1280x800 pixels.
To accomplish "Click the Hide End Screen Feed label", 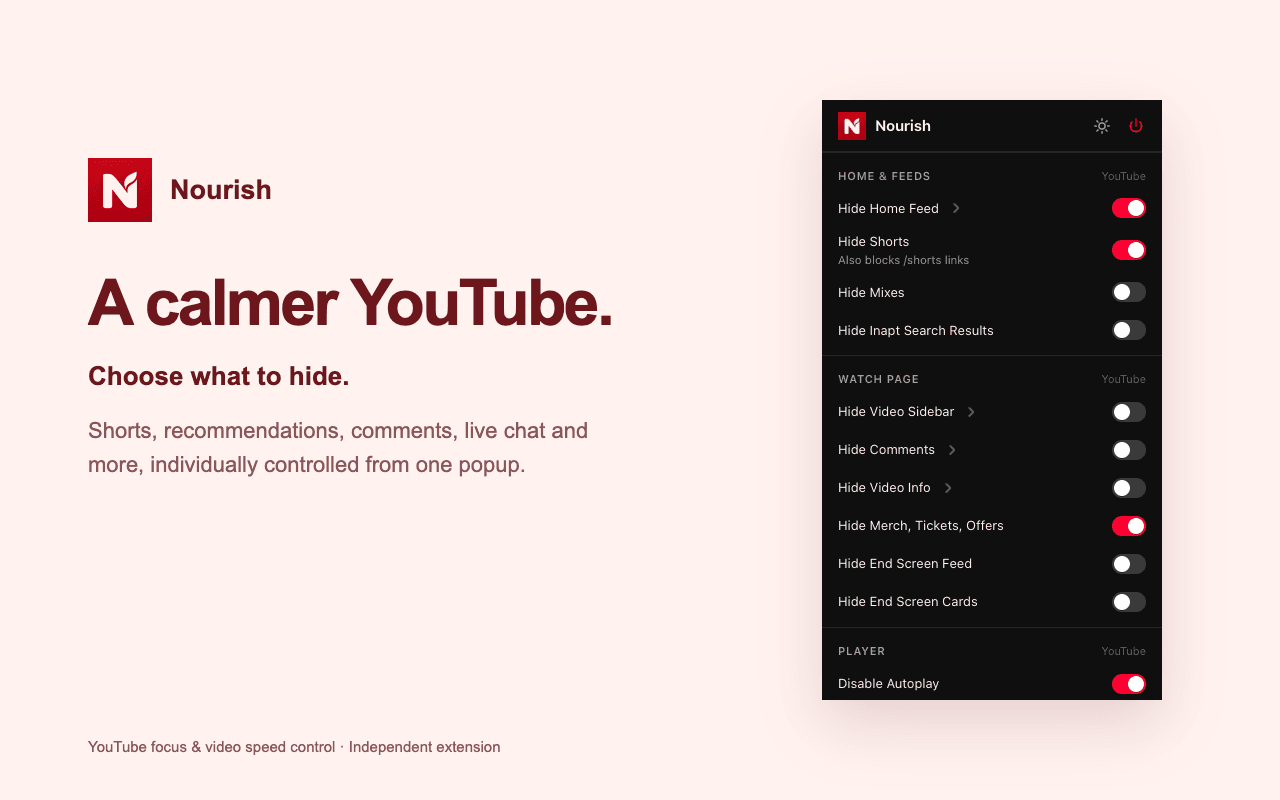I will coord(905,564).
